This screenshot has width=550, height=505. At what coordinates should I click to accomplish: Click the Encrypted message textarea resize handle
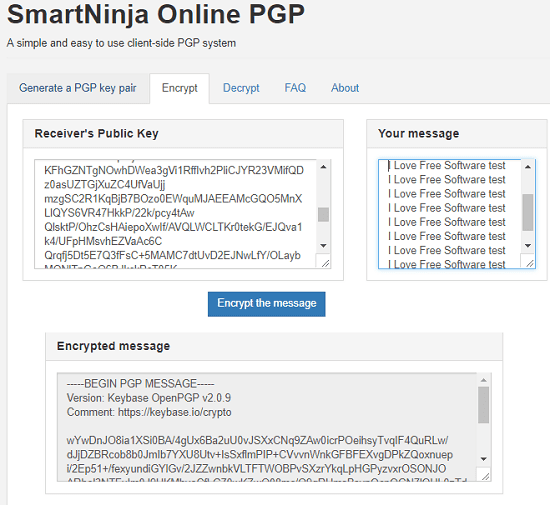(x=485, y=476)
